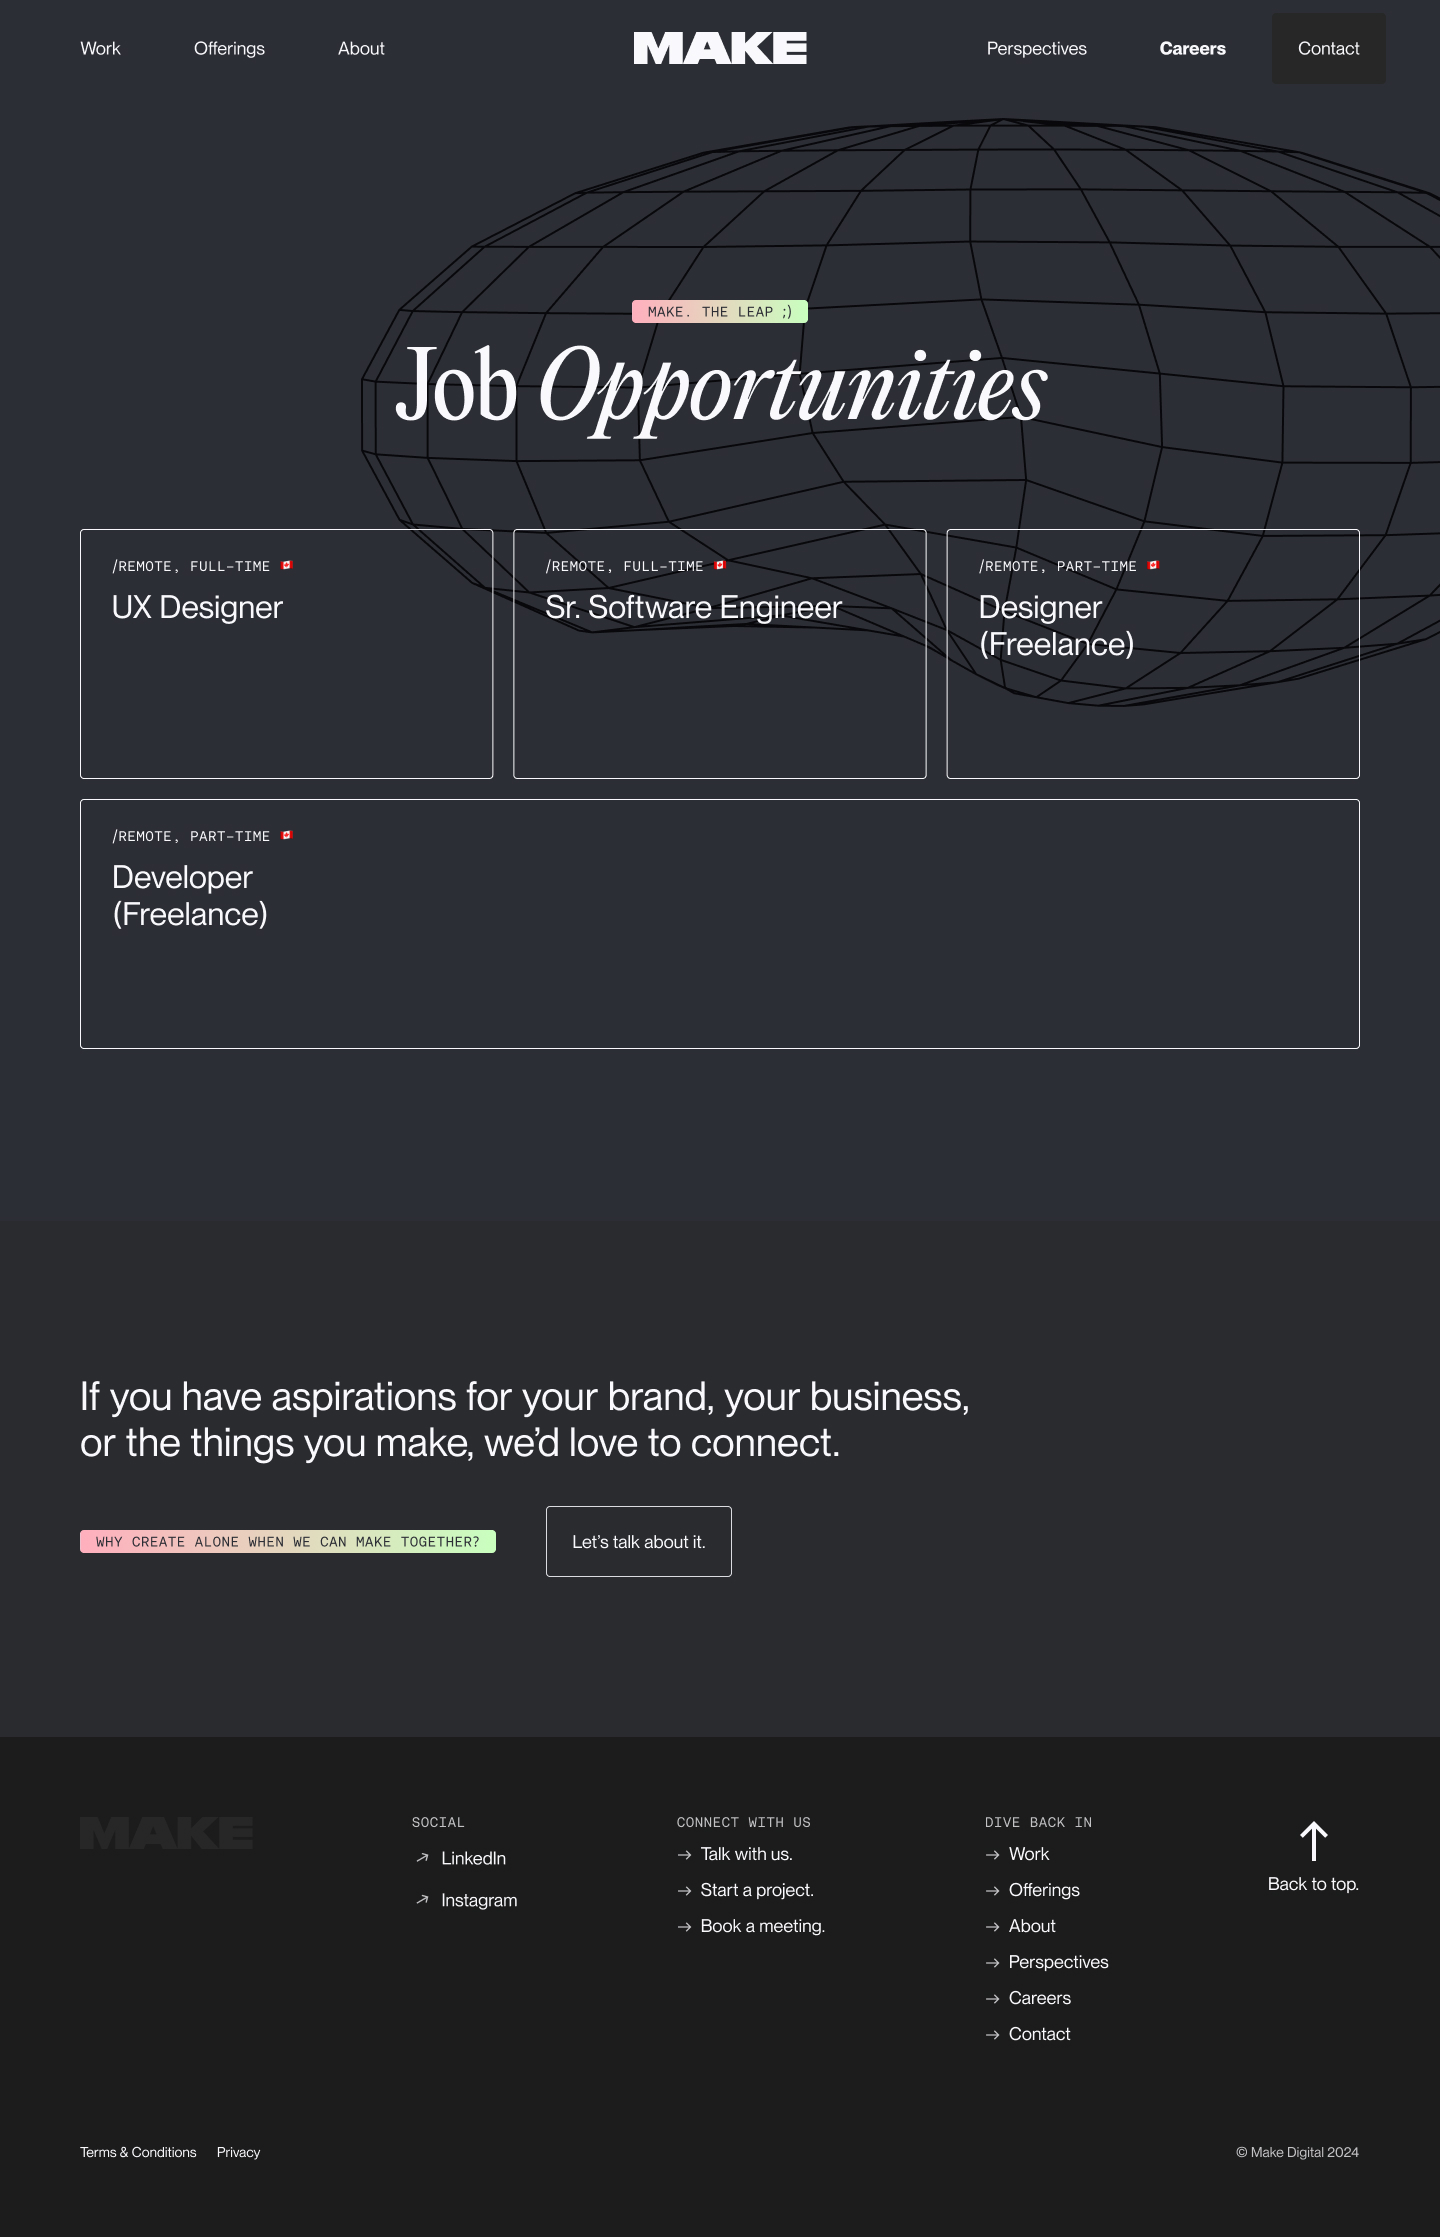Image resolution: width=1440 pixels, height=2237 pixels.
Task: Open the UX Designer job card
Action: click(286, 654)
